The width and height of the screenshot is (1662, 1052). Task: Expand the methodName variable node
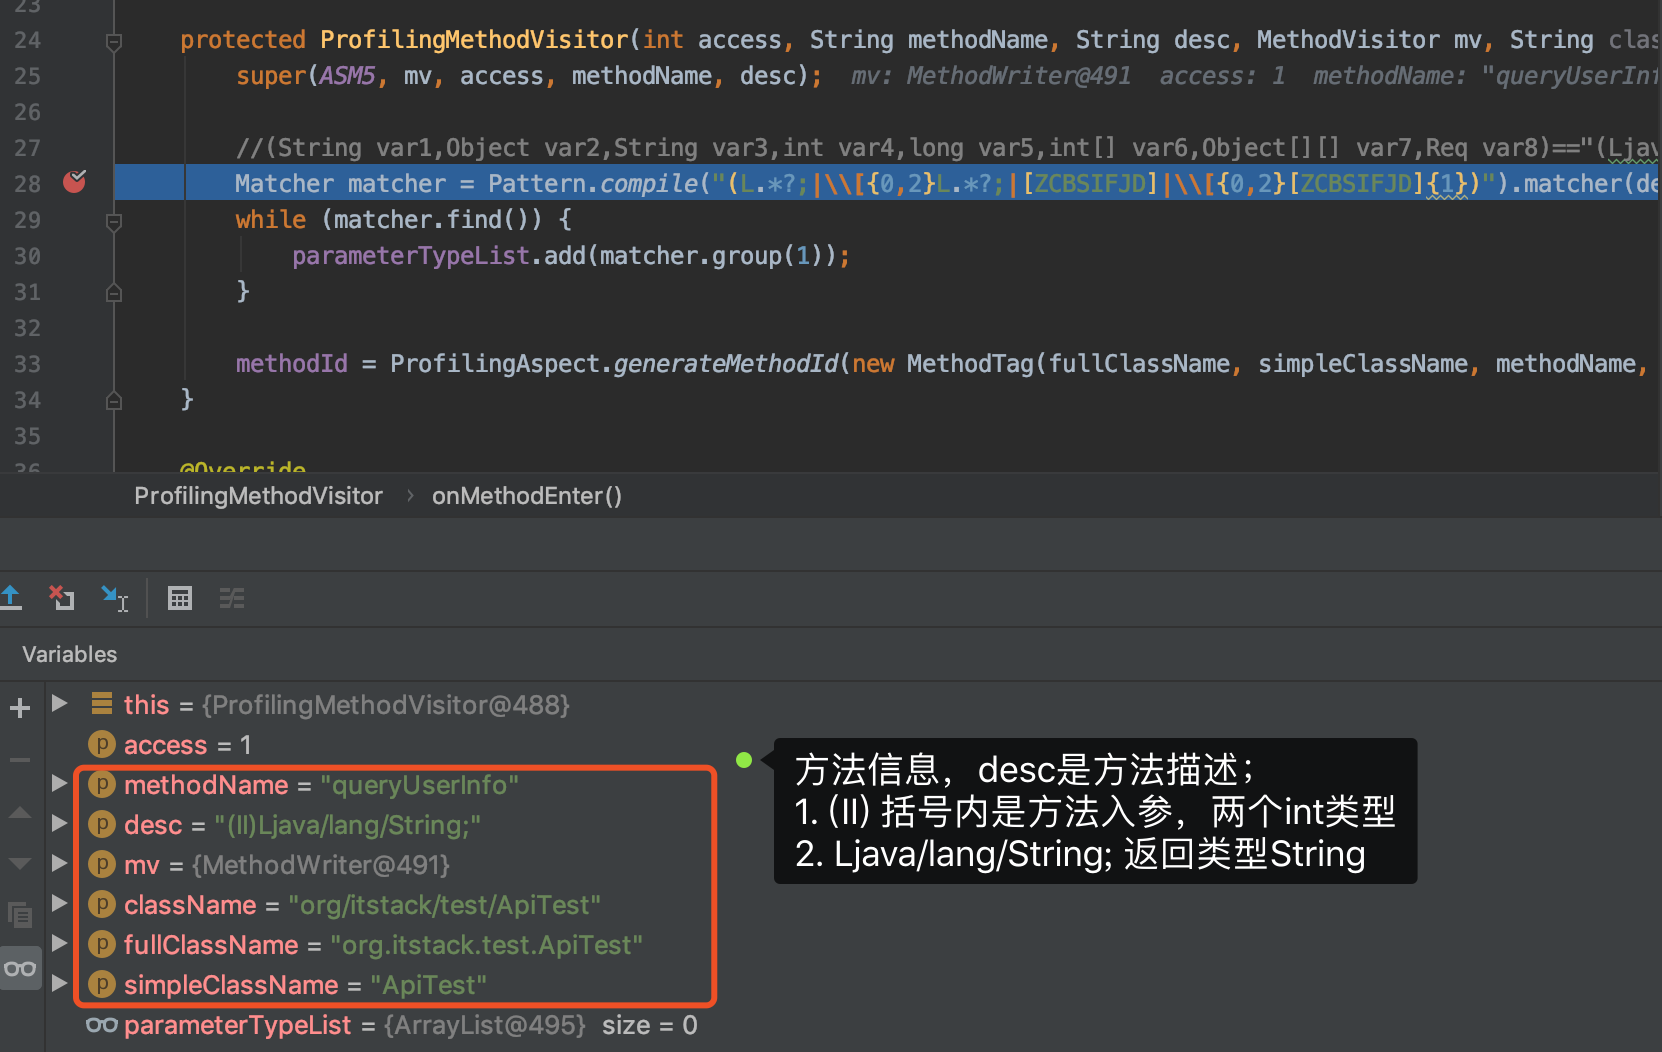pos(59,783)
